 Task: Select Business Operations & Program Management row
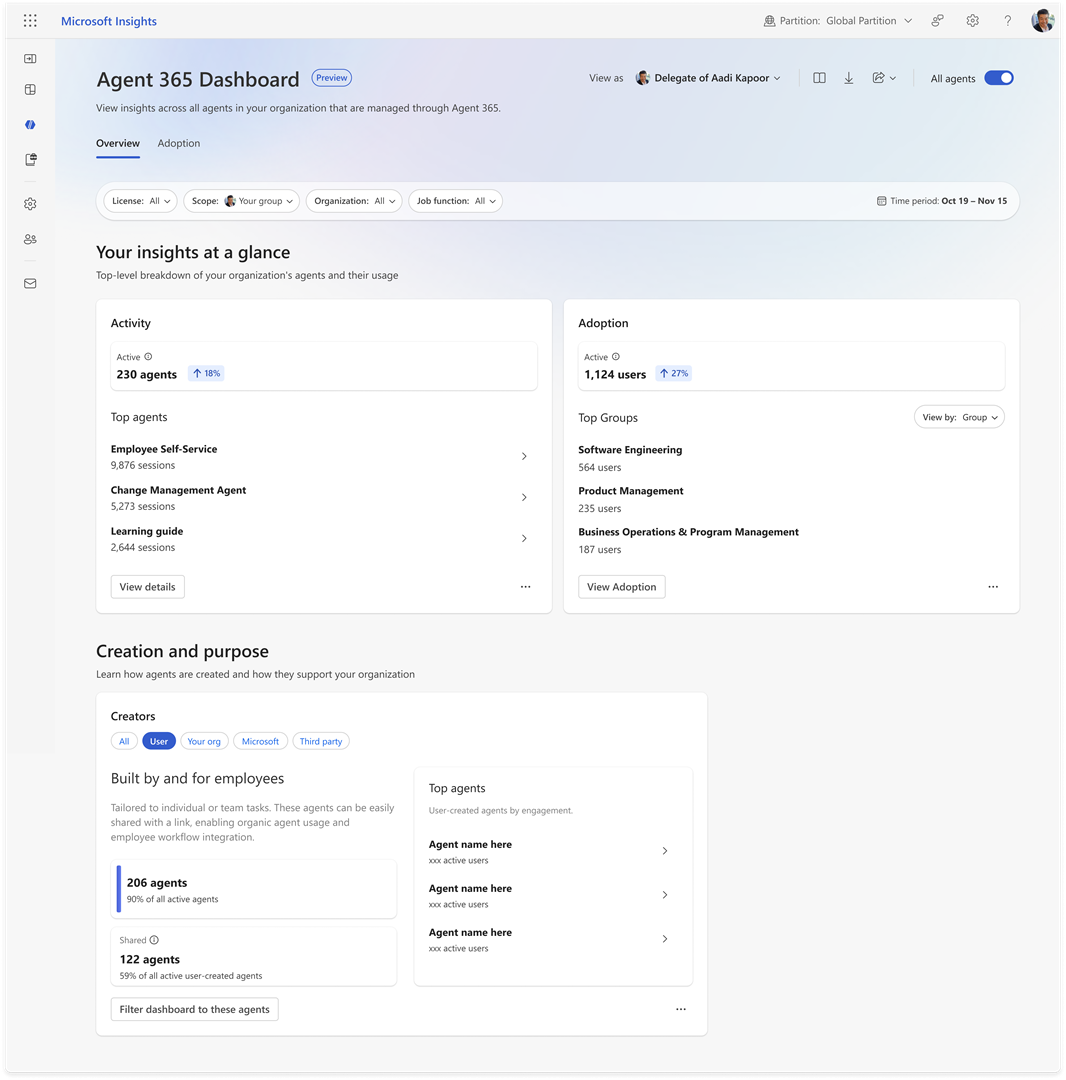(791, 541)
